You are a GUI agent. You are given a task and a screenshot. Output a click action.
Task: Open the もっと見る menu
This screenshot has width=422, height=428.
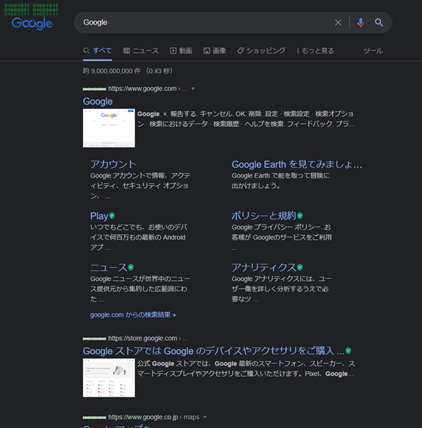click(x=315, y=51)
